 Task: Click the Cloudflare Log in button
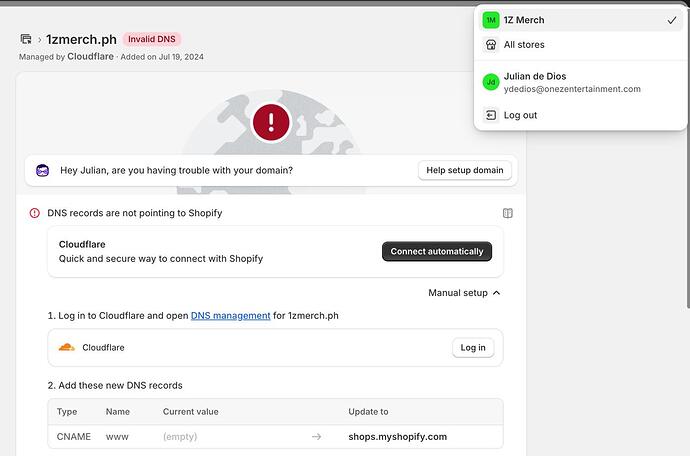pyautogui.click(x=473, y=348)
